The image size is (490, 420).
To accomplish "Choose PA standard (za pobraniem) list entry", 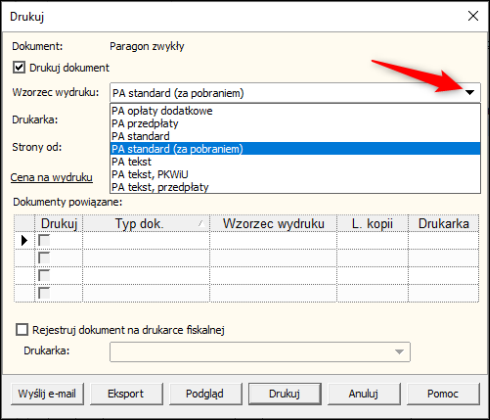I will click(295, 149).
